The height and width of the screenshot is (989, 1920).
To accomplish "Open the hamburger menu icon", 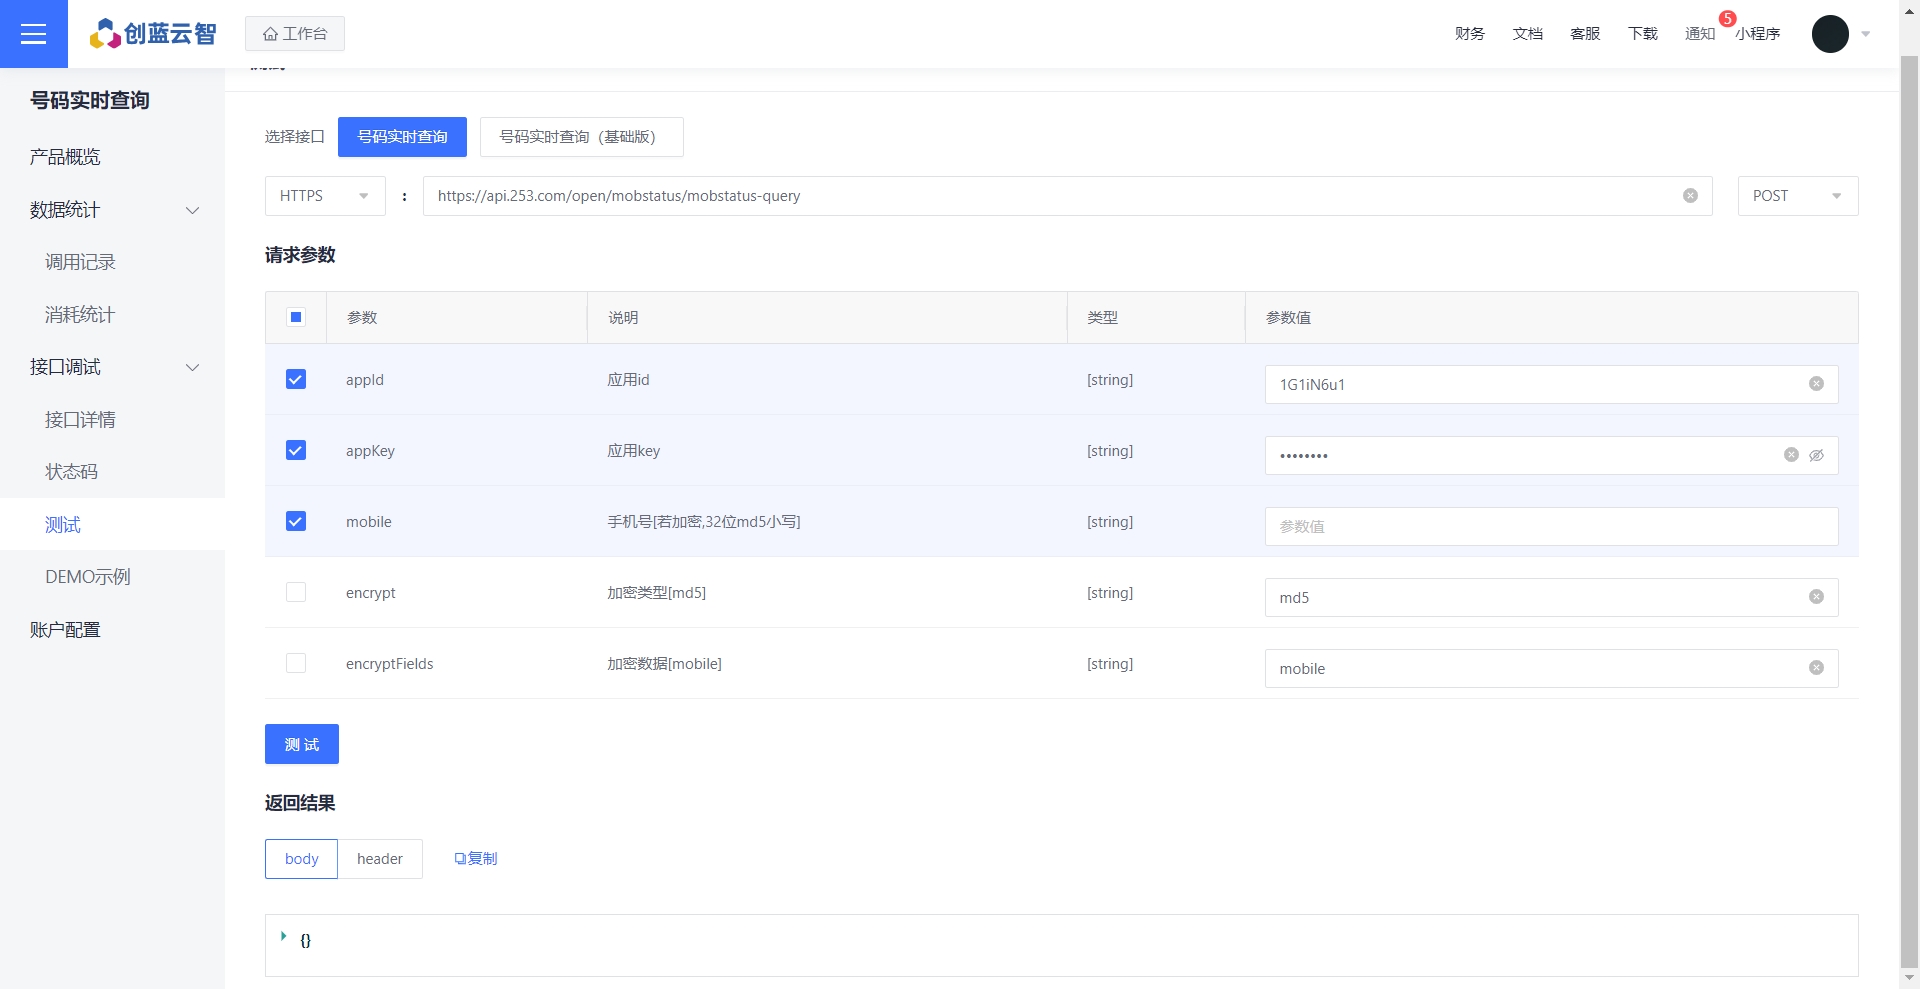I will [x=33, y=34].
